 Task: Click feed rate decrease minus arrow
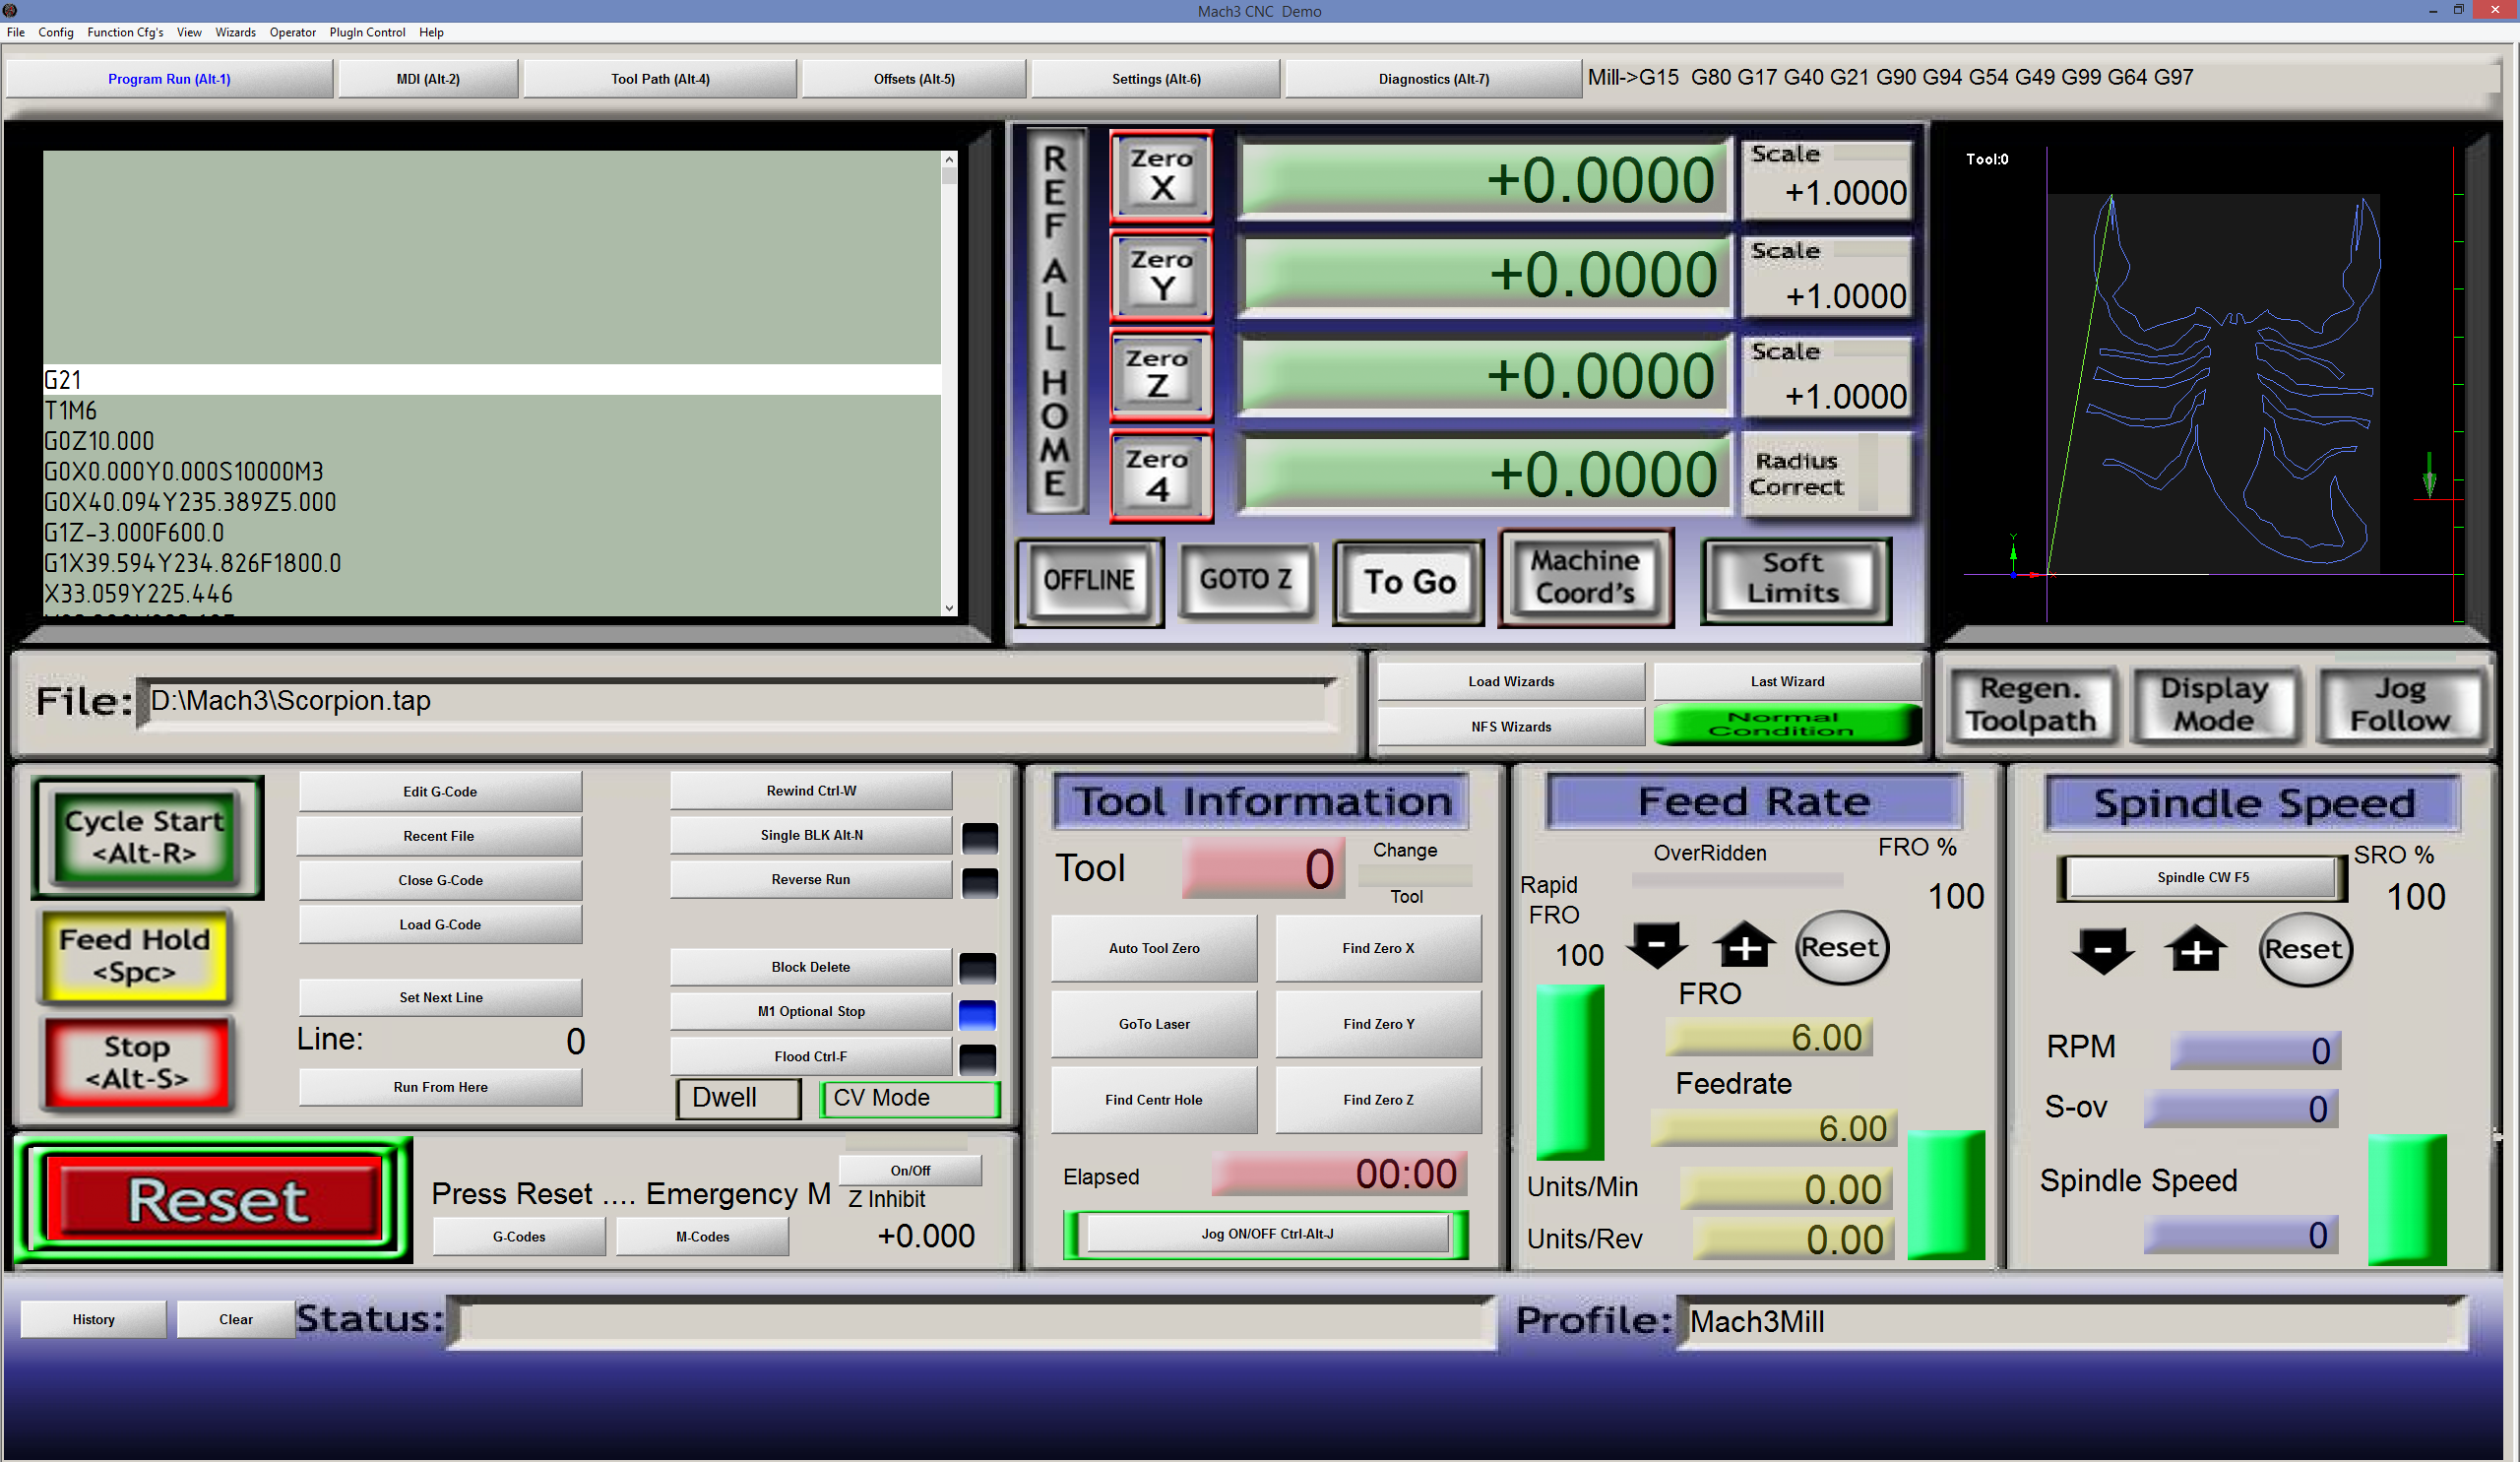pyautogui.click(x=1656, y=945)
